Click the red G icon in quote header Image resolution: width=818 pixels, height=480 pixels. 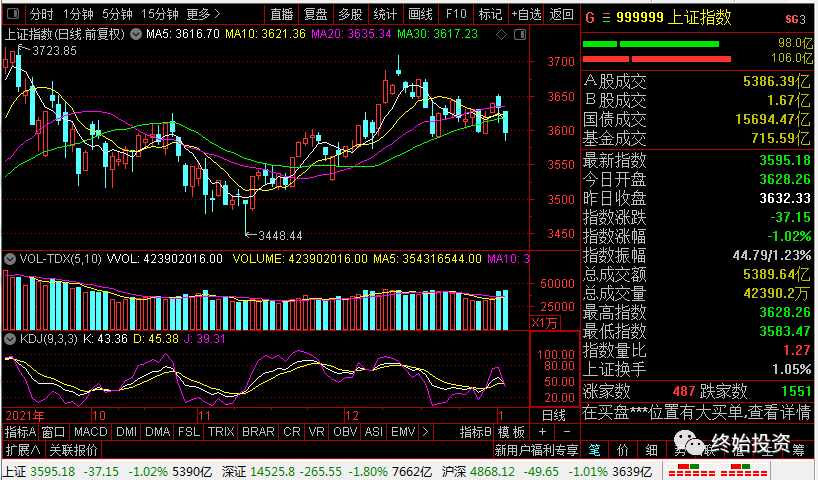pos(590,18)
